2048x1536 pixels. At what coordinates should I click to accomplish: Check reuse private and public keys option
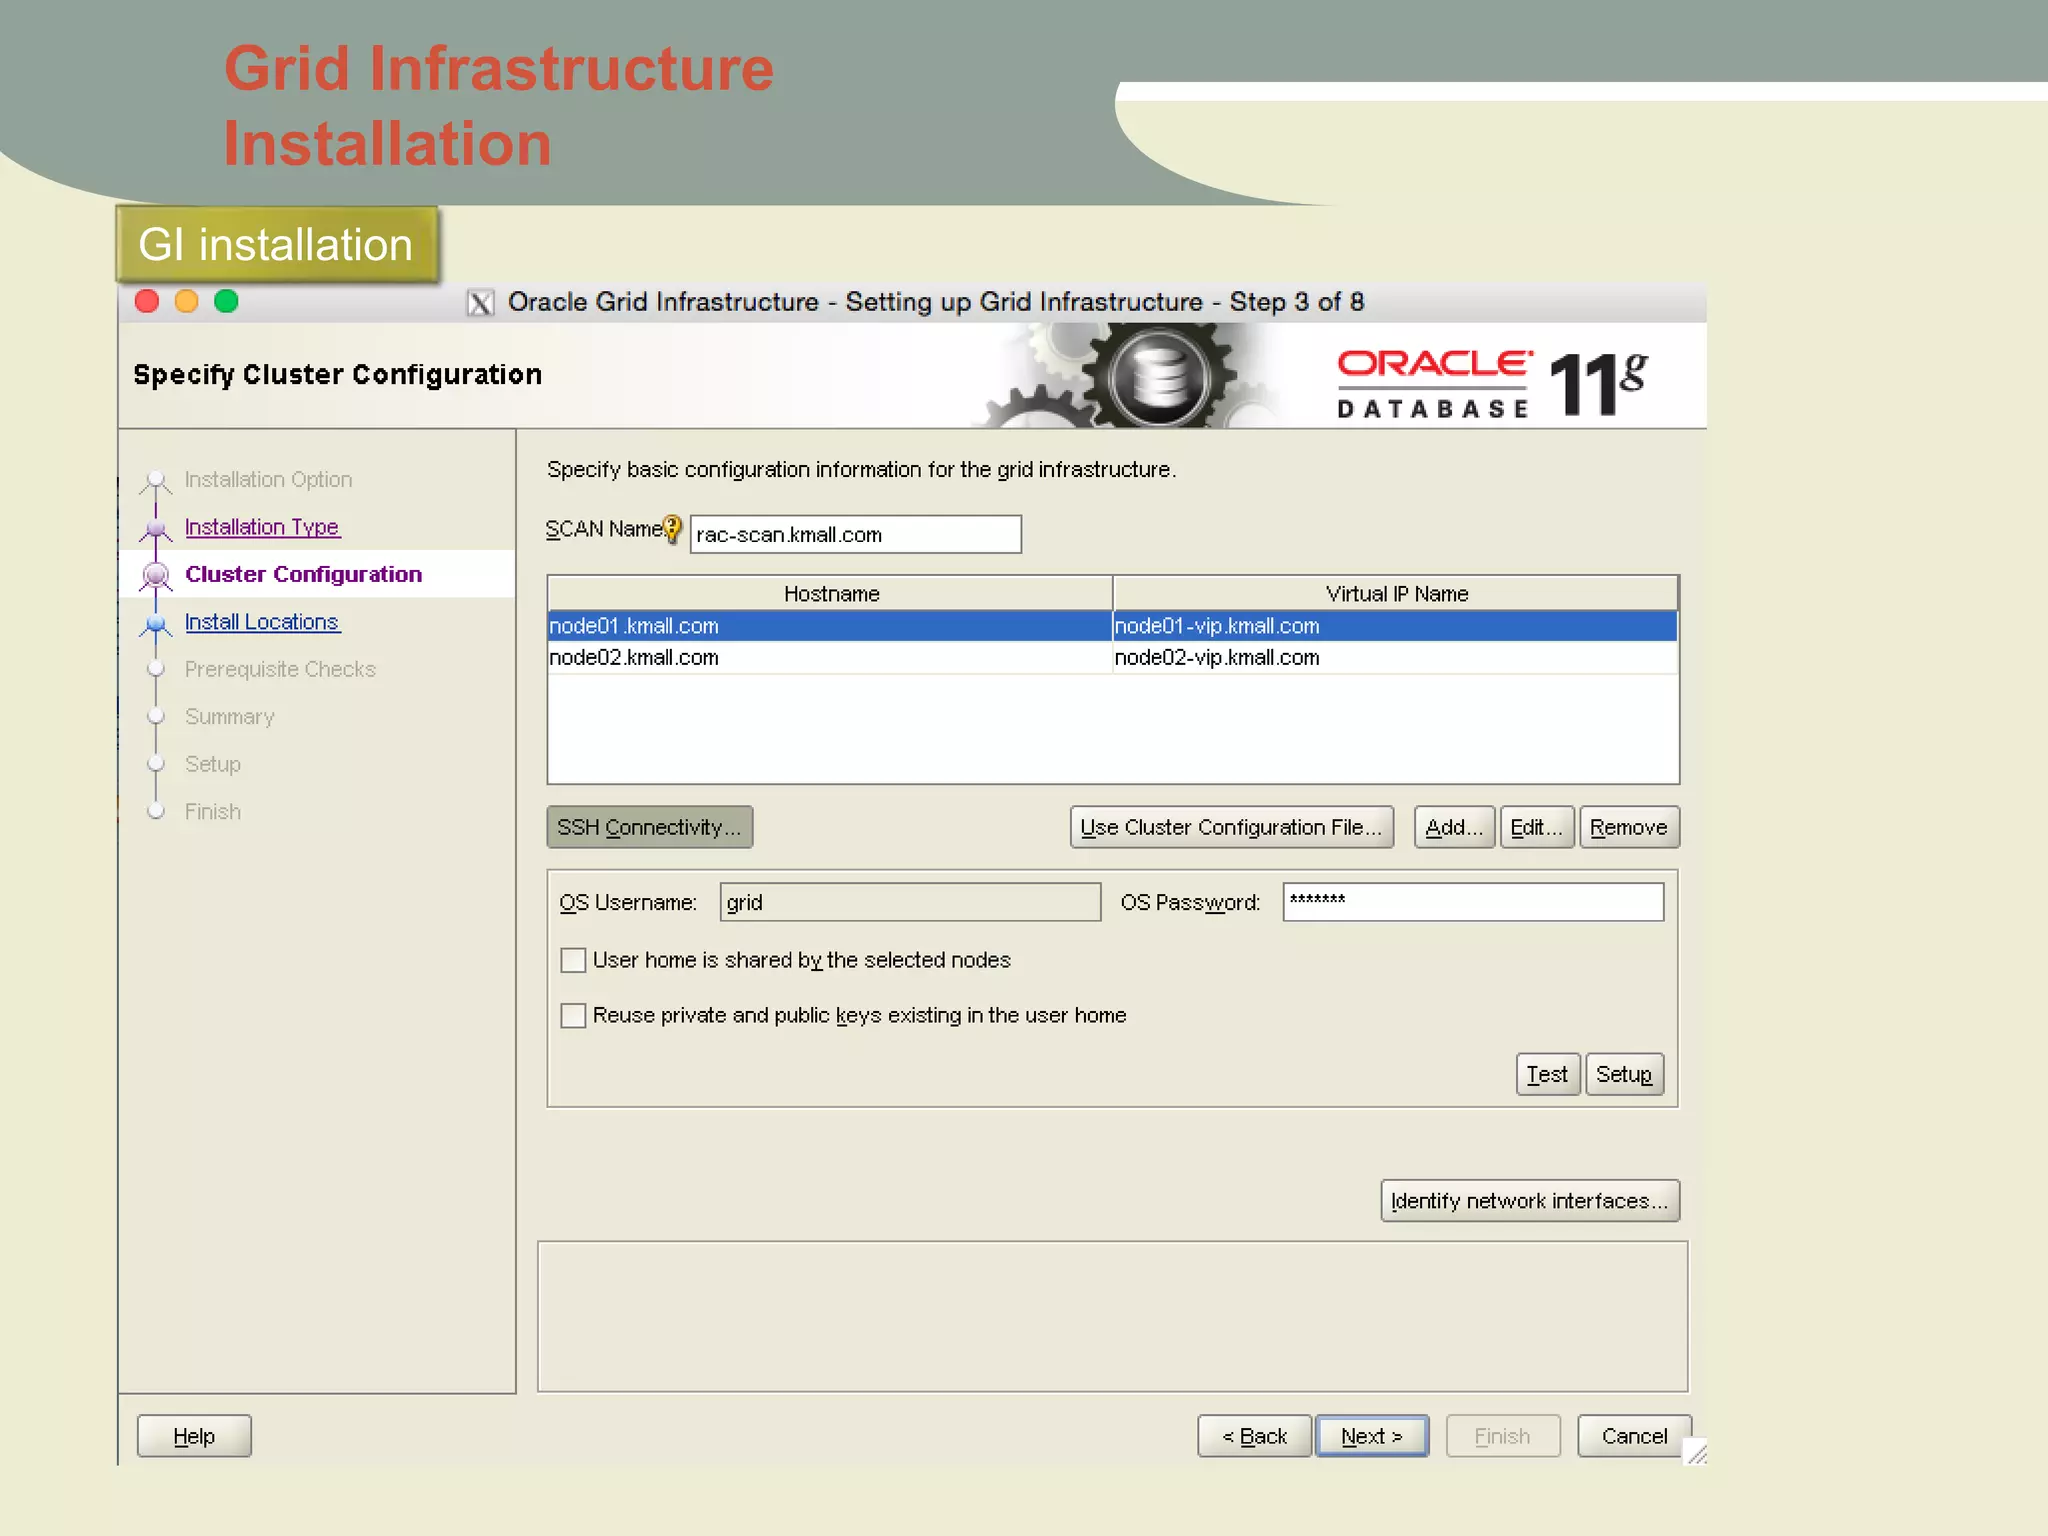click(x=573, y=1016)
